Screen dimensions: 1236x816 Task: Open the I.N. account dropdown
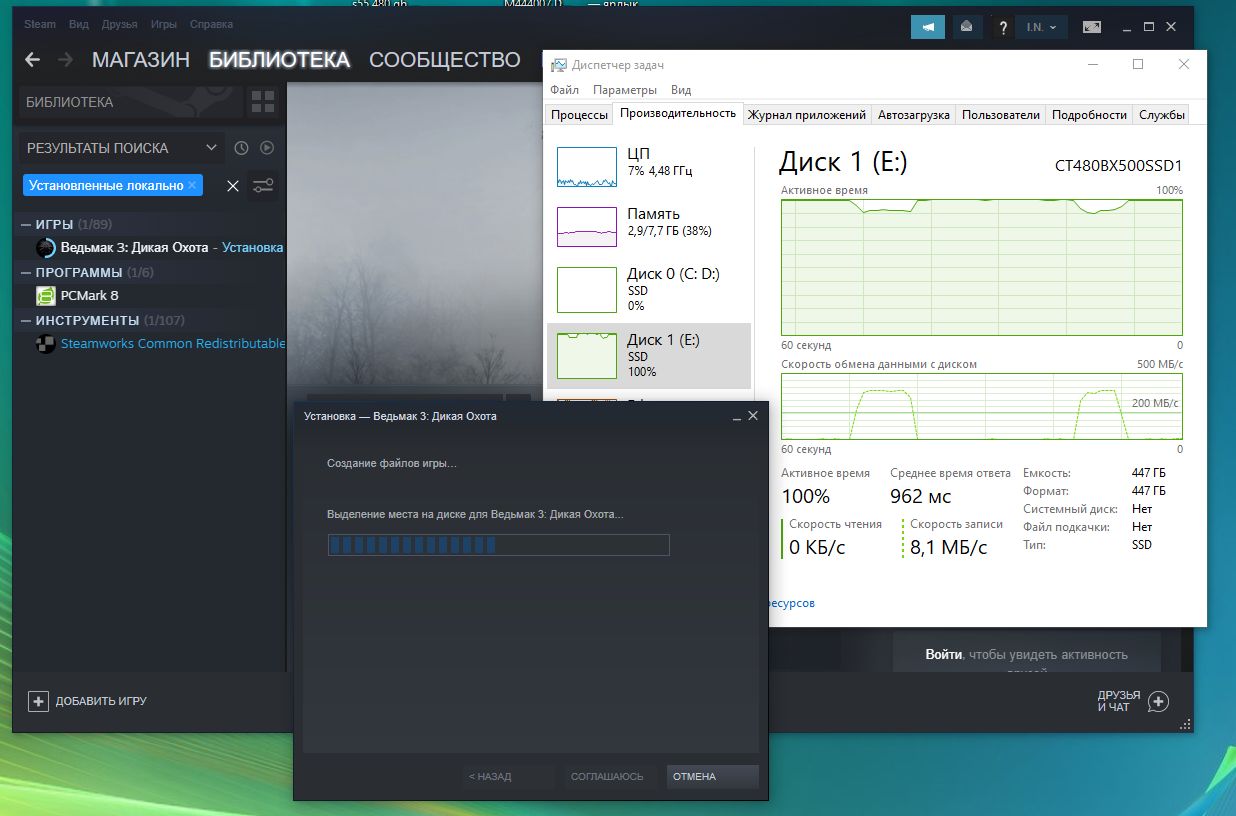click(x=1041, y=27)
